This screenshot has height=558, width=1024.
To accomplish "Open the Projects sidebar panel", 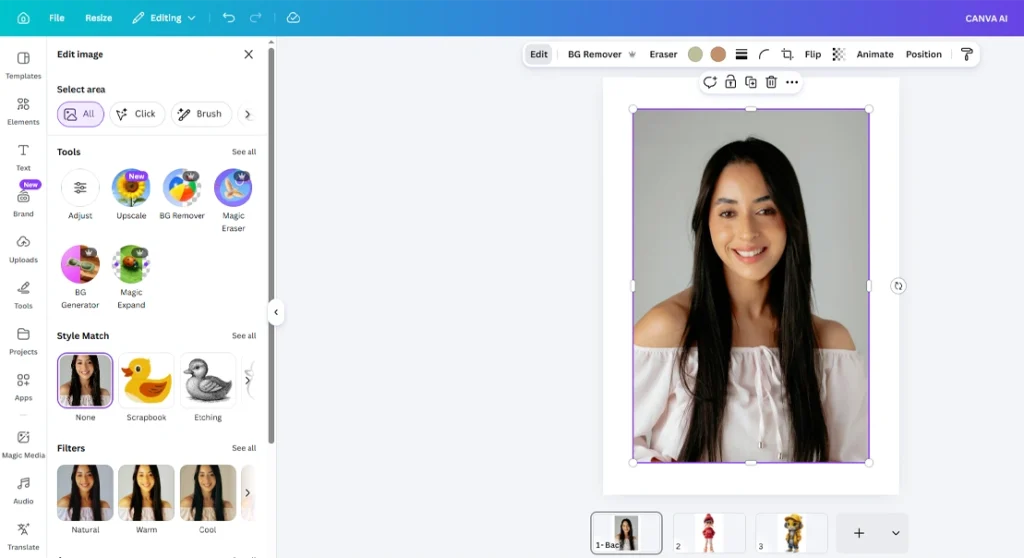I will click(24, 340).
